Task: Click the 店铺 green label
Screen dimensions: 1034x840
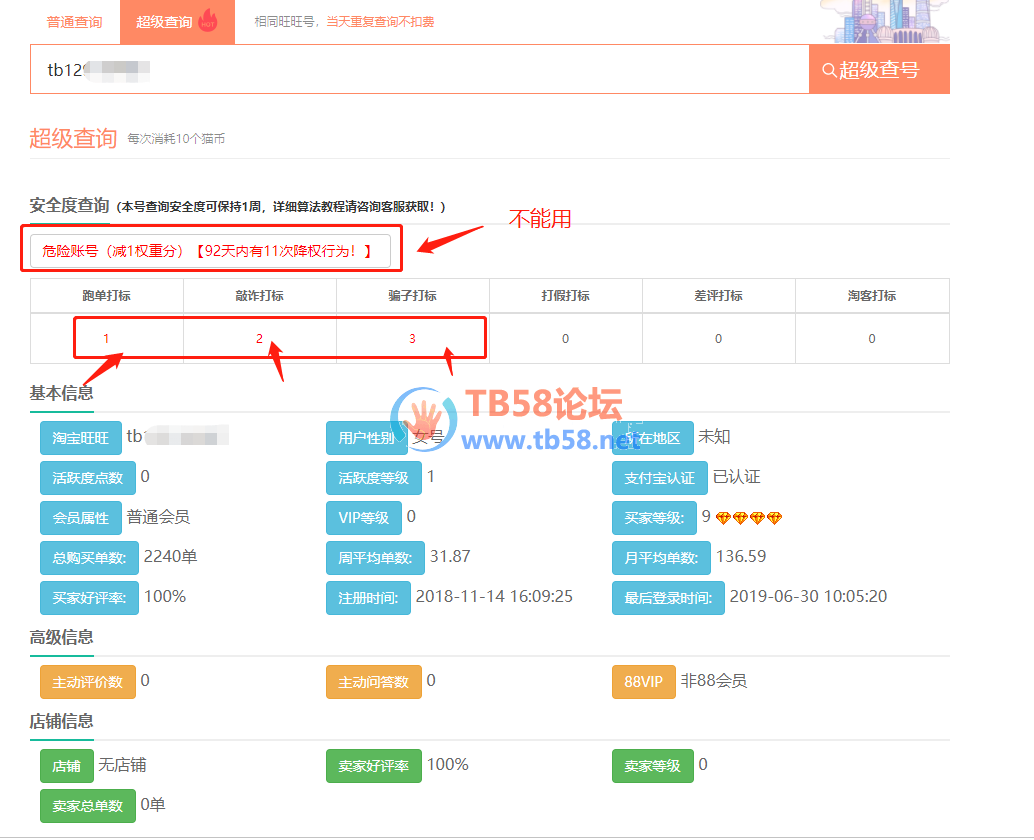Action: [66, 766]
